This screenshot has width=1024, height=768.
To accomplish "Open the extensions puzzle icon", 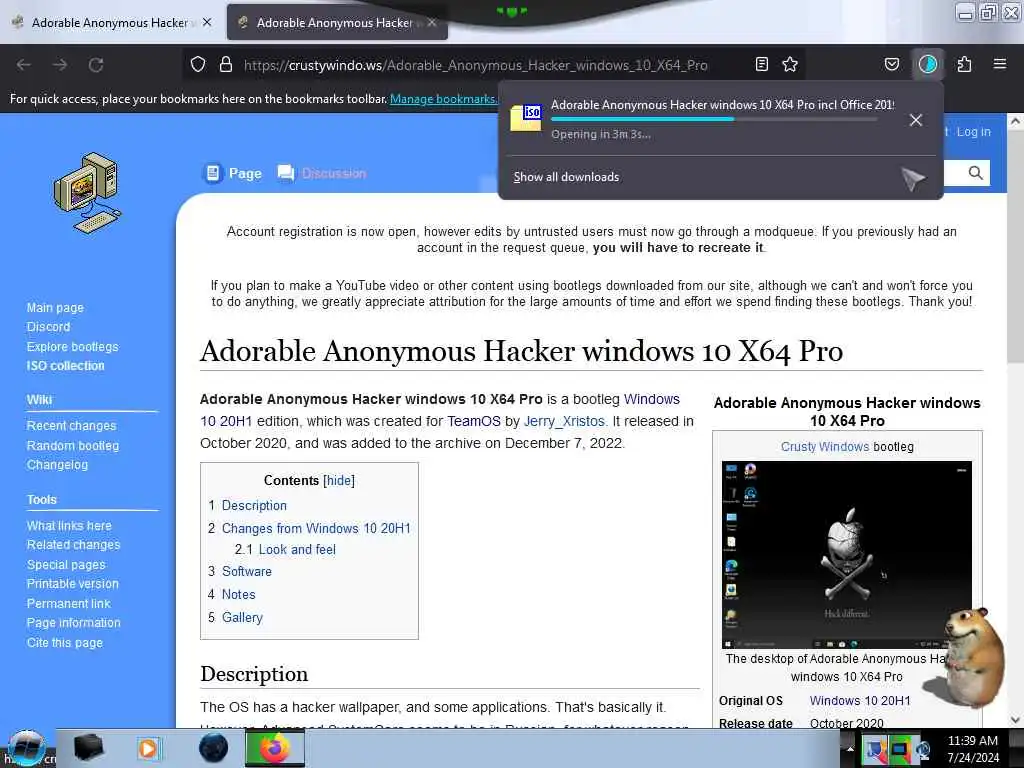I will coord(964,64).
